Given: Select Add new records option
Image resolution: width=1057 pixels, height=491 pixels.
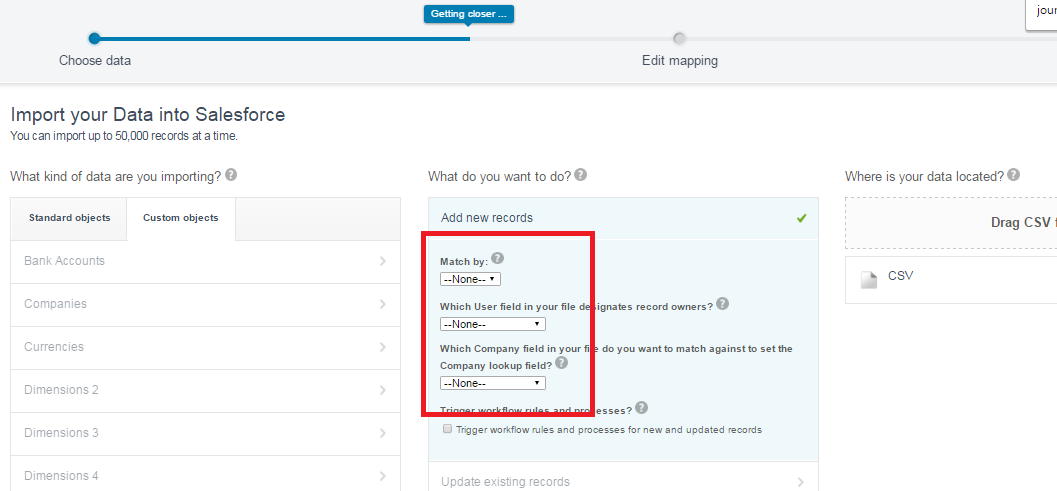Looking at the screenshot, I should (x=624, y=218).
